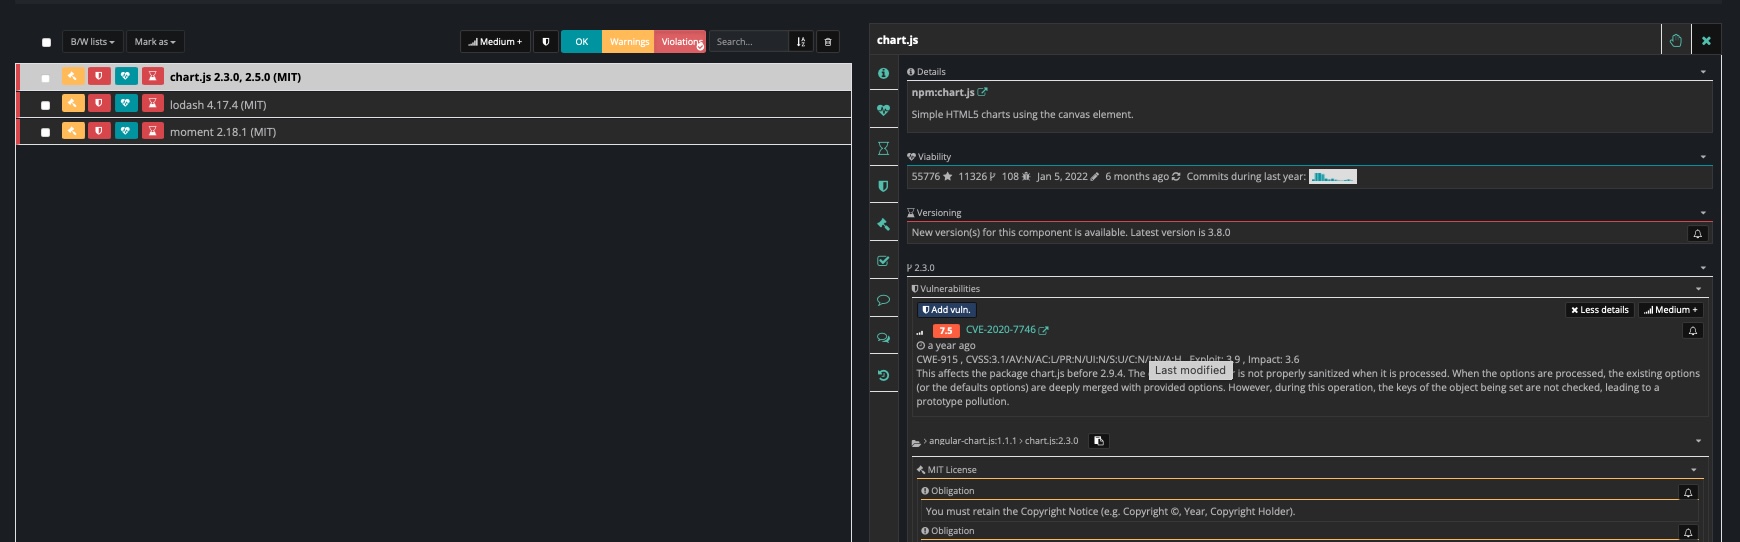This screenshot has height=542, width=1740.
Task: Collapse the Versioning section arrow
Action: (x=1703, y=213)
